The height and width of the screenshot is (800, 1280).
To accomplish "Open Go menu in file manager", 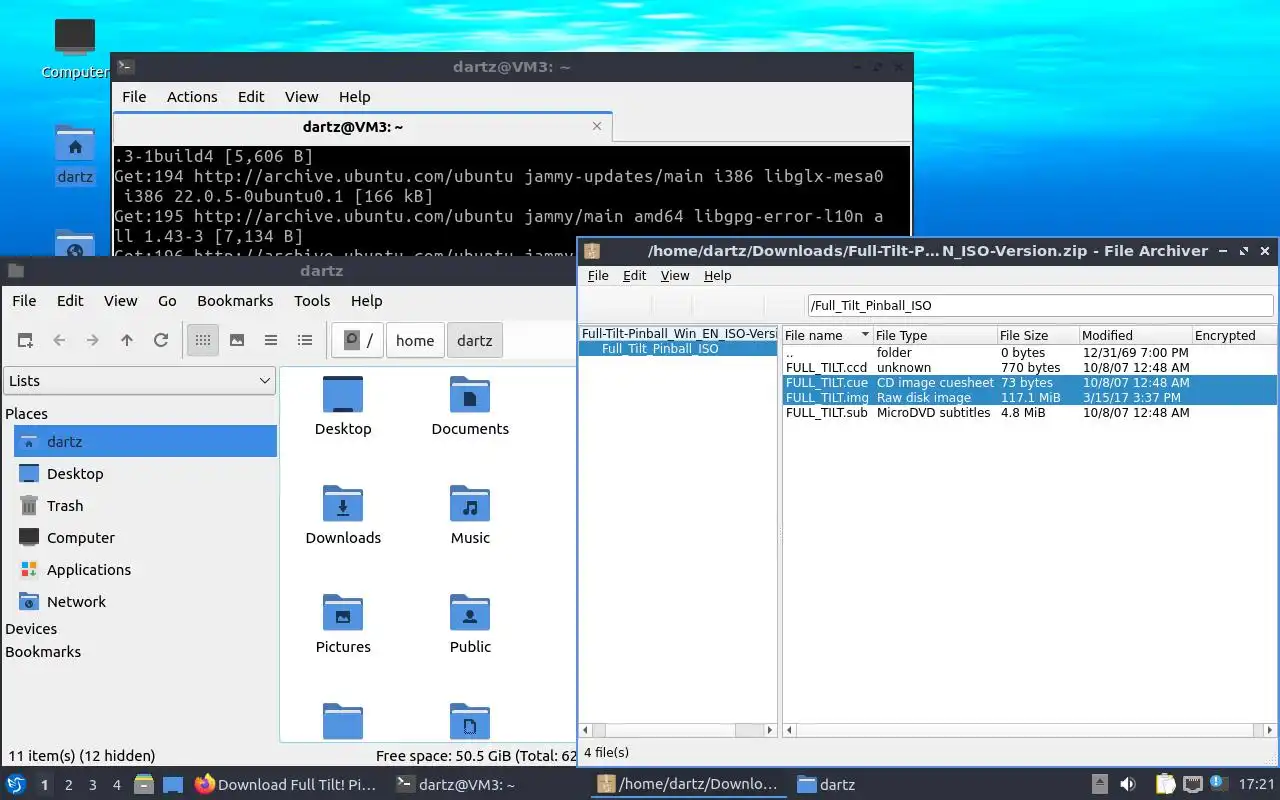I will coord(167,300).
